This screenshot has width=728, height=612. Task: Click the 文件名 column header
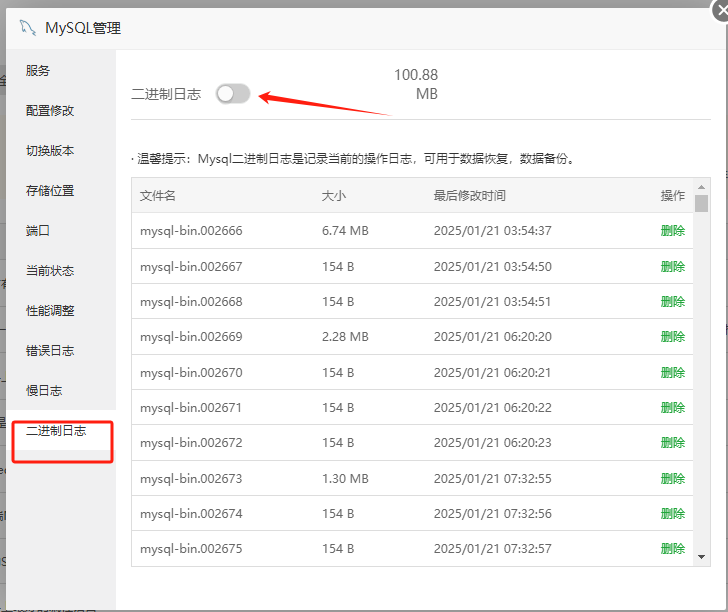click(x=158, y=195)
